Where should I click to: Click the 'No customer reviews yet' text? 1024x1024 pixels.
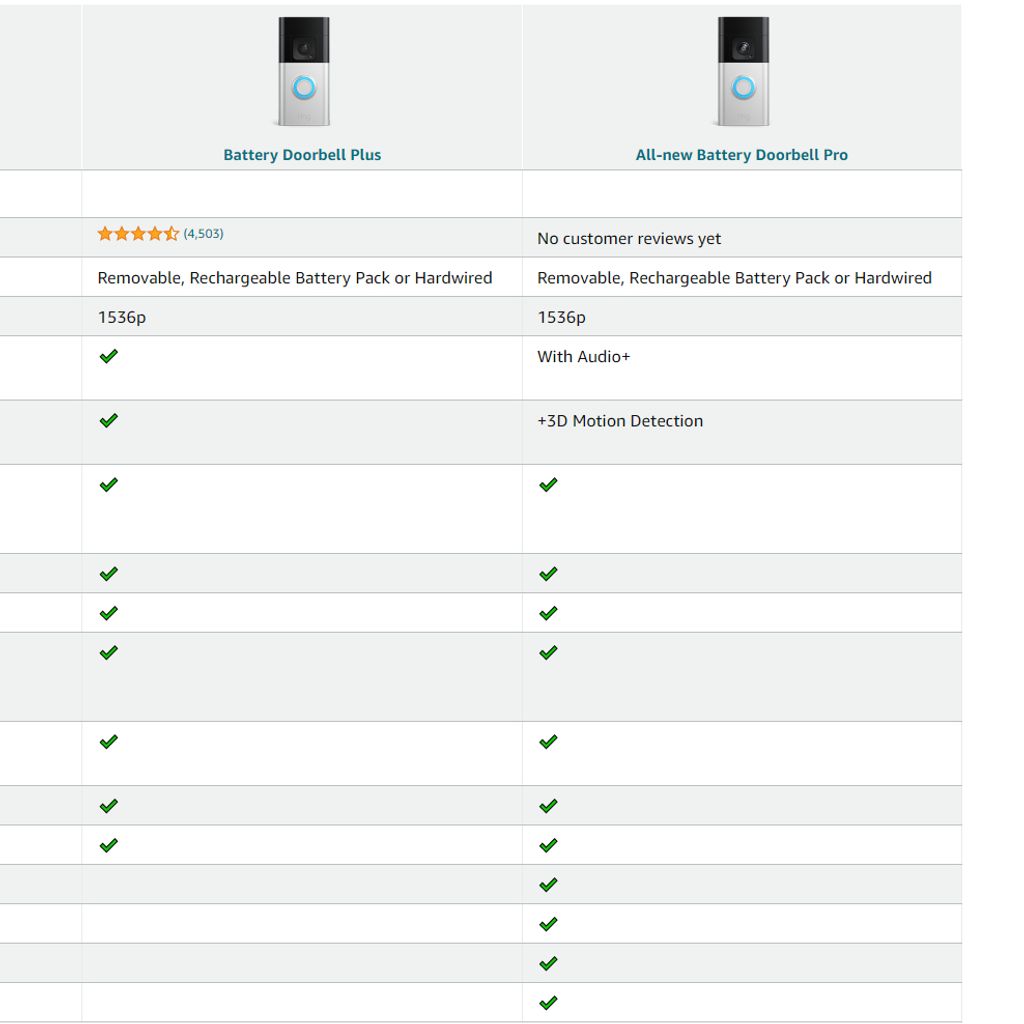point(629,239)
